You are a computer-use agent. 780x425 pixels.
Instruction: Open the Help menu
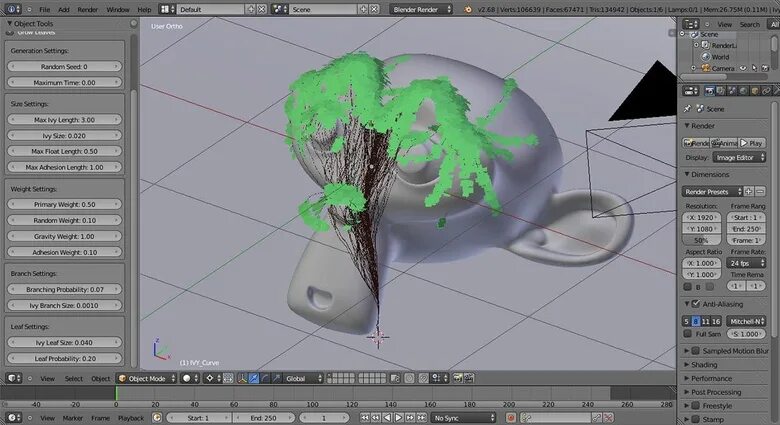144,9
